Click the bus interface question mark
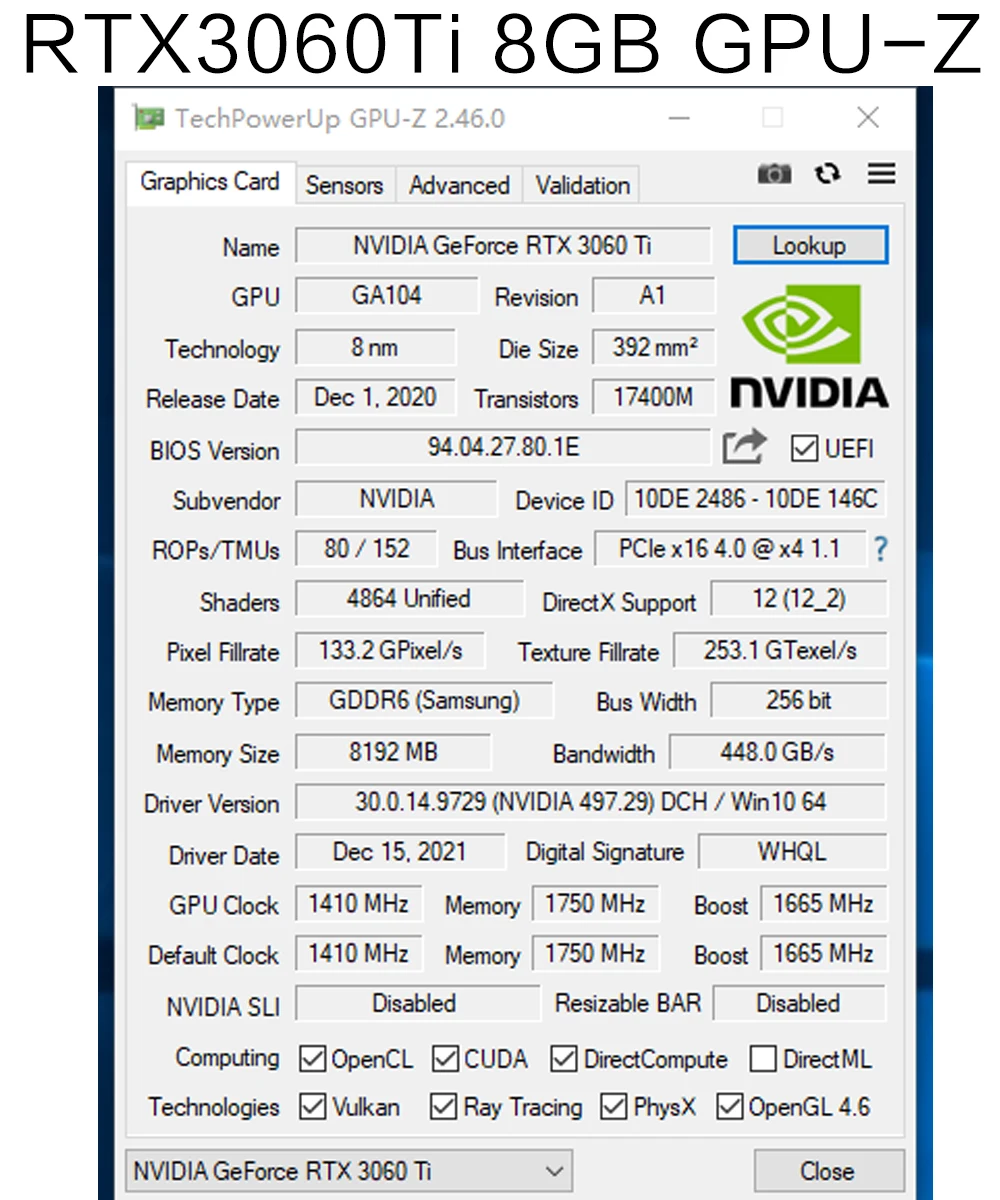The height and width of the screenshot is (1200, 1000). coord(880,549)
